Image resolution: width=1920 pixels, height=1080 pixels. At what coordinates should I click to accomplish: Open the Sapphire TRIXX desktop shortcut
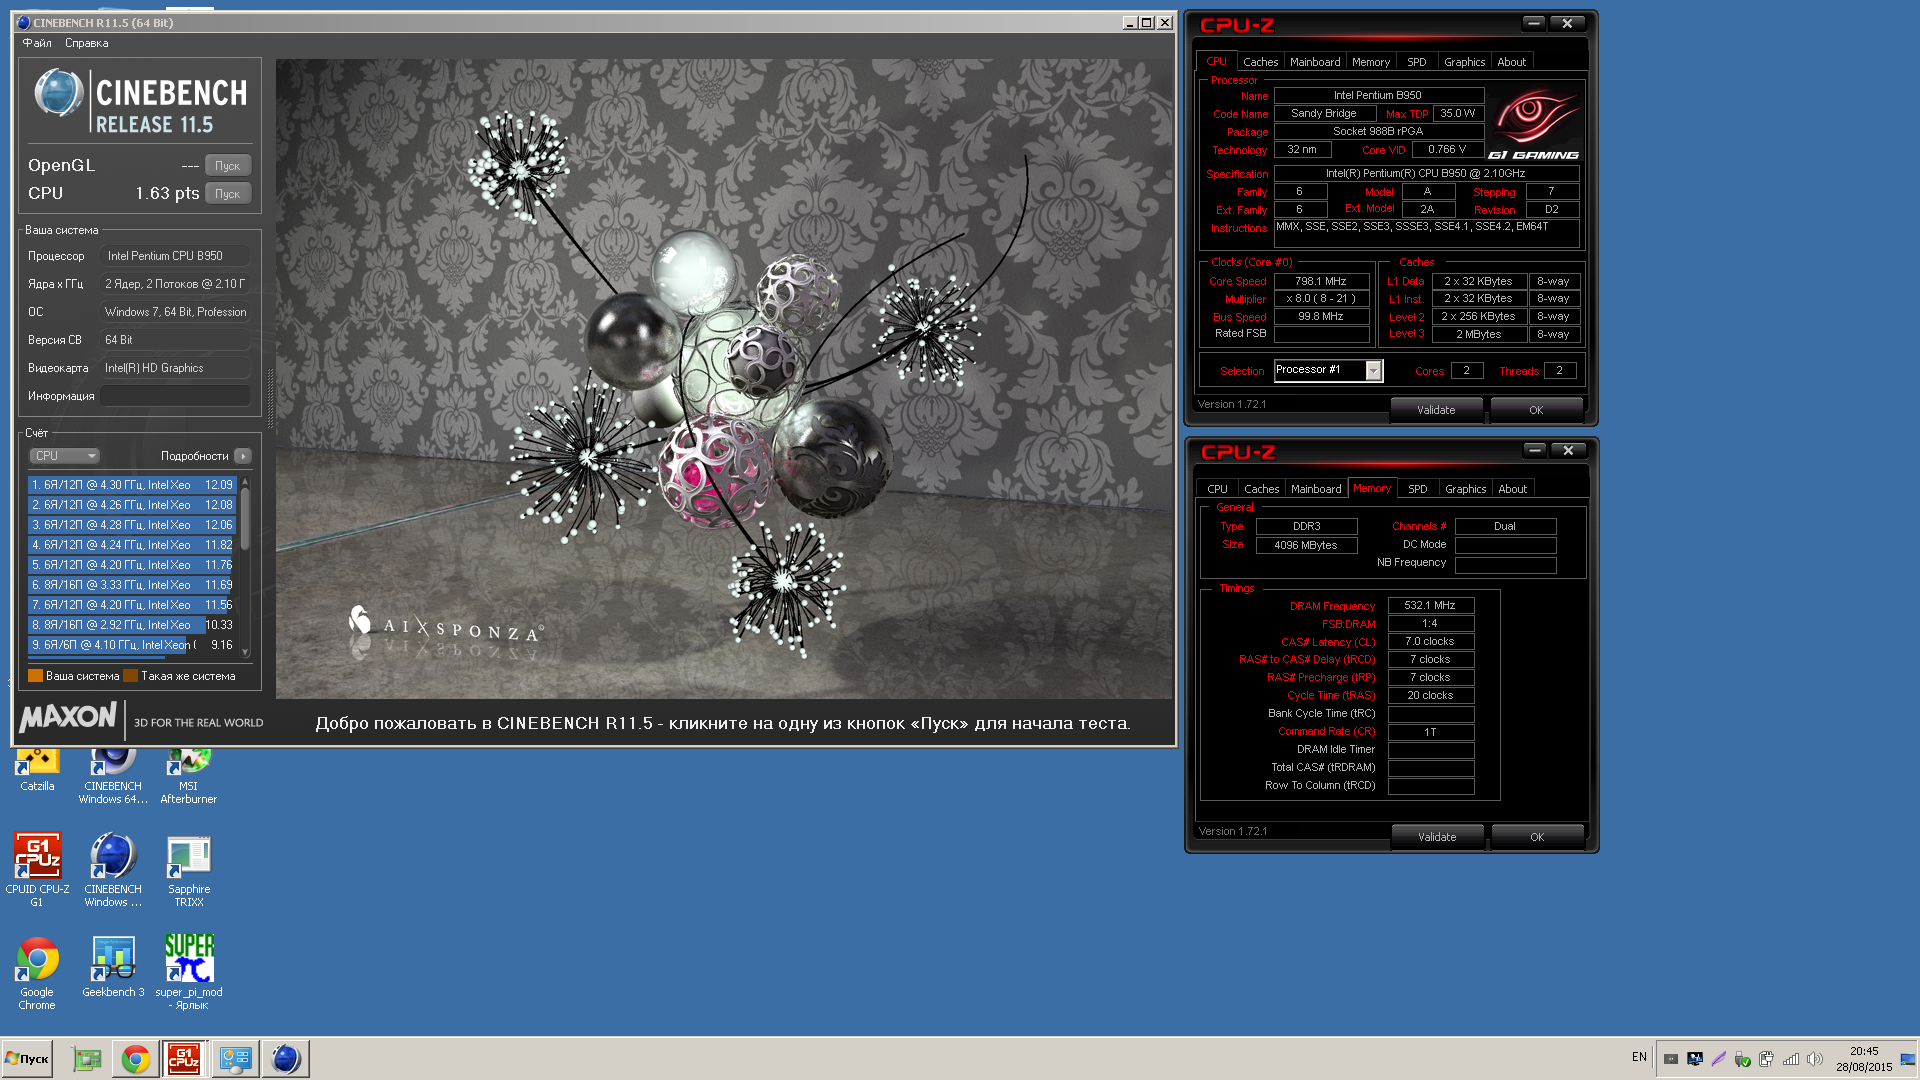coord(189,869)
